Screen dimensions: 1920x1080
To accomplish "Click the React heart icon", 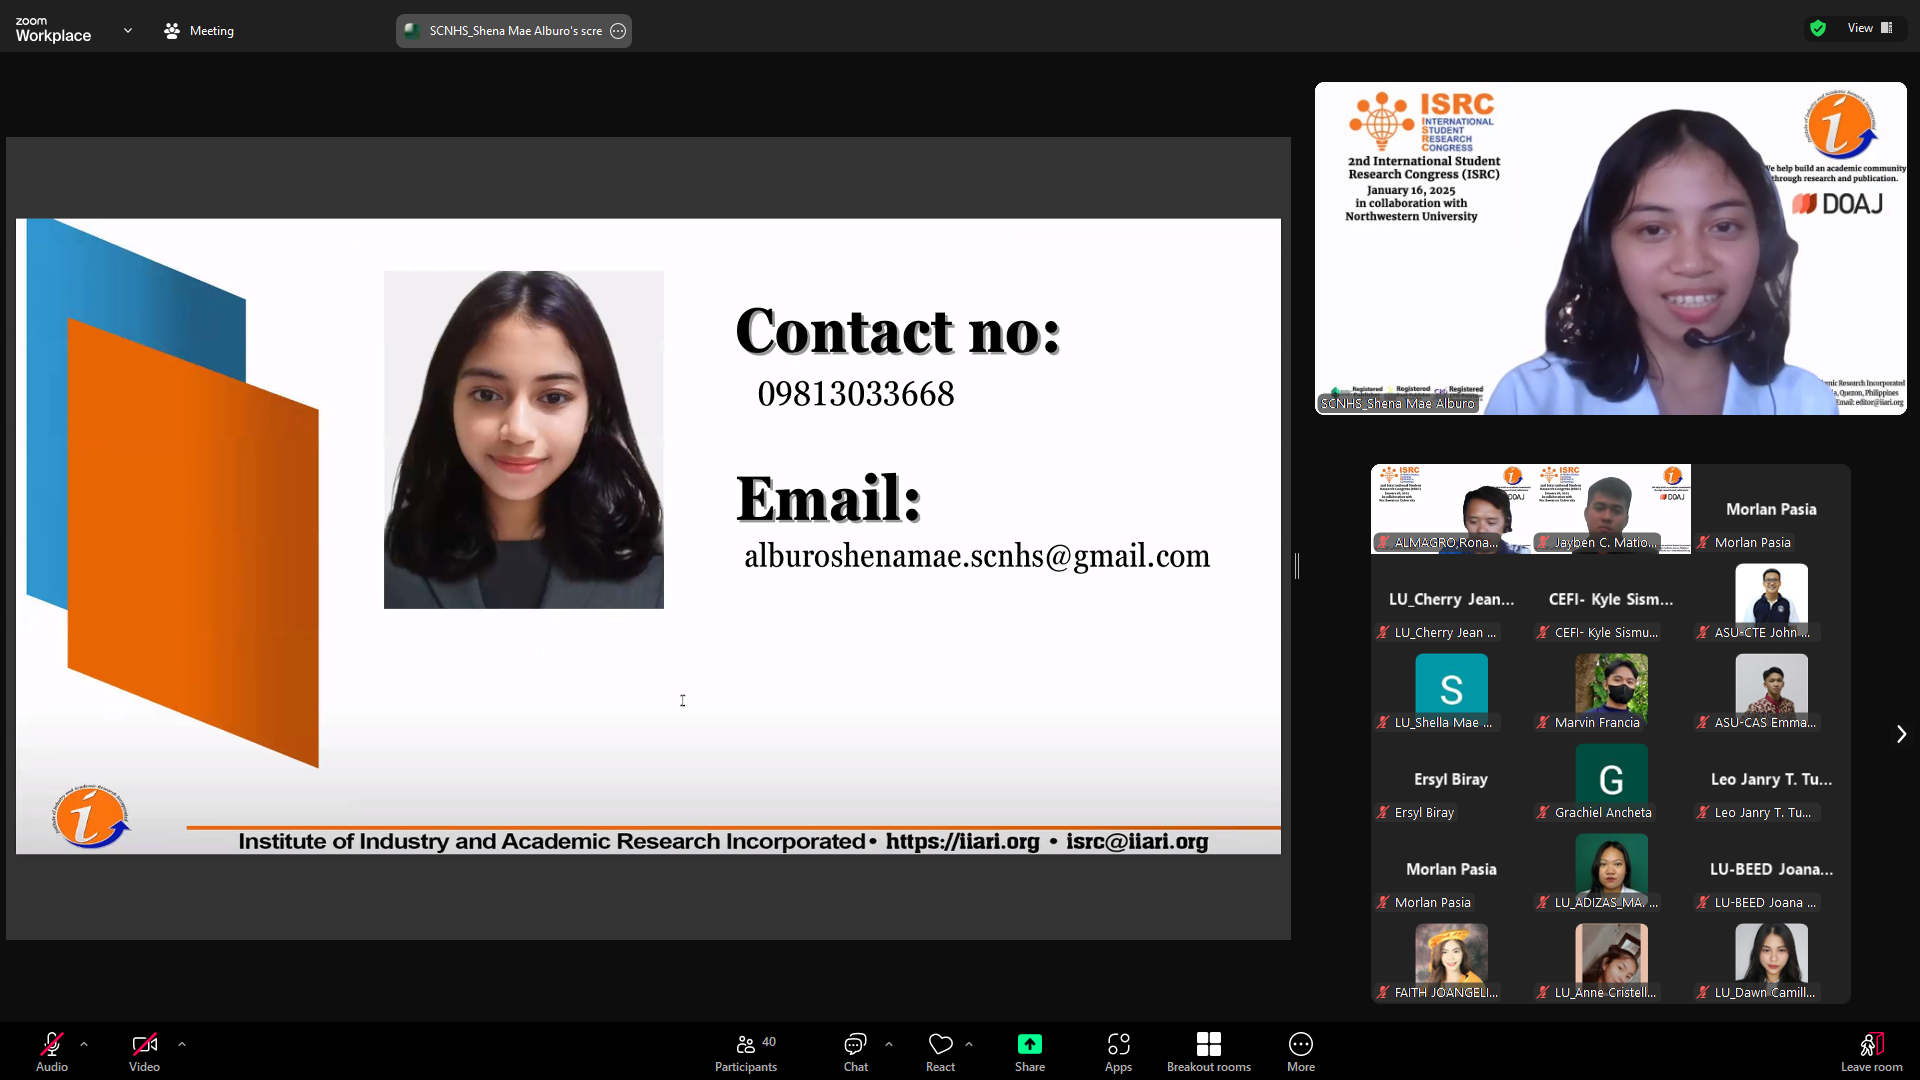I will 940,1045.
